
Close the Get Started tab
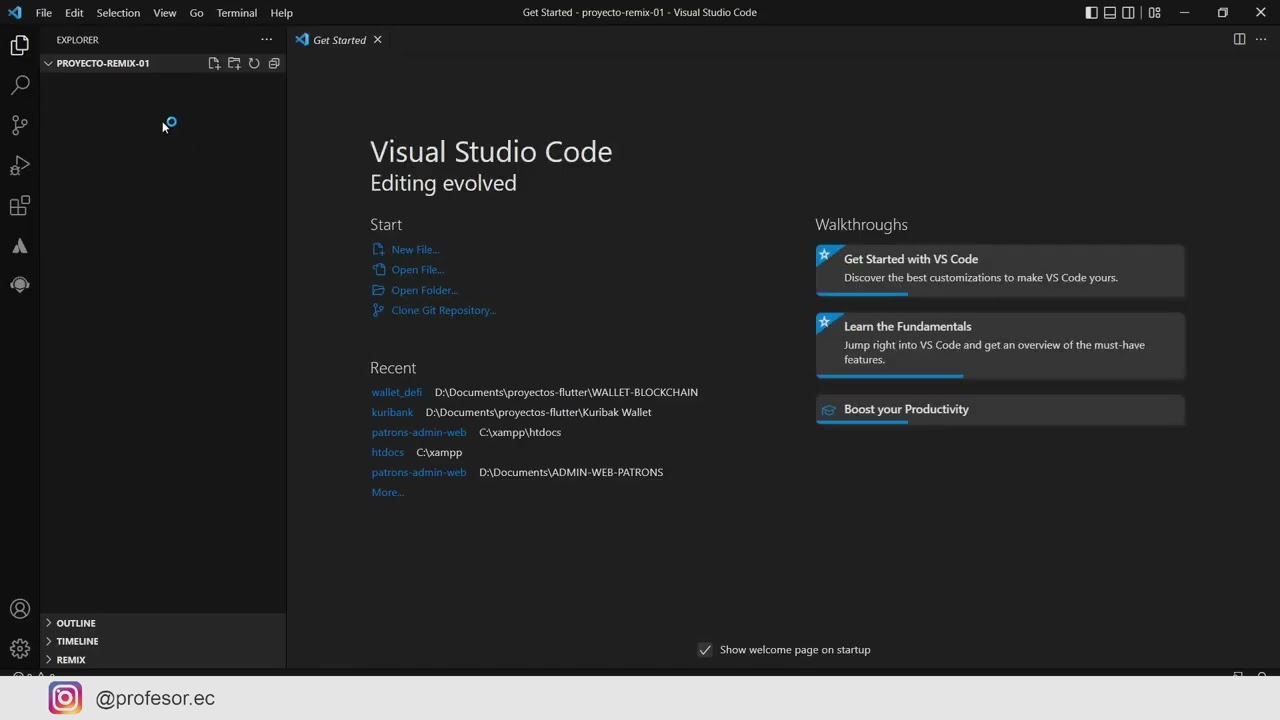pos(377,40)
